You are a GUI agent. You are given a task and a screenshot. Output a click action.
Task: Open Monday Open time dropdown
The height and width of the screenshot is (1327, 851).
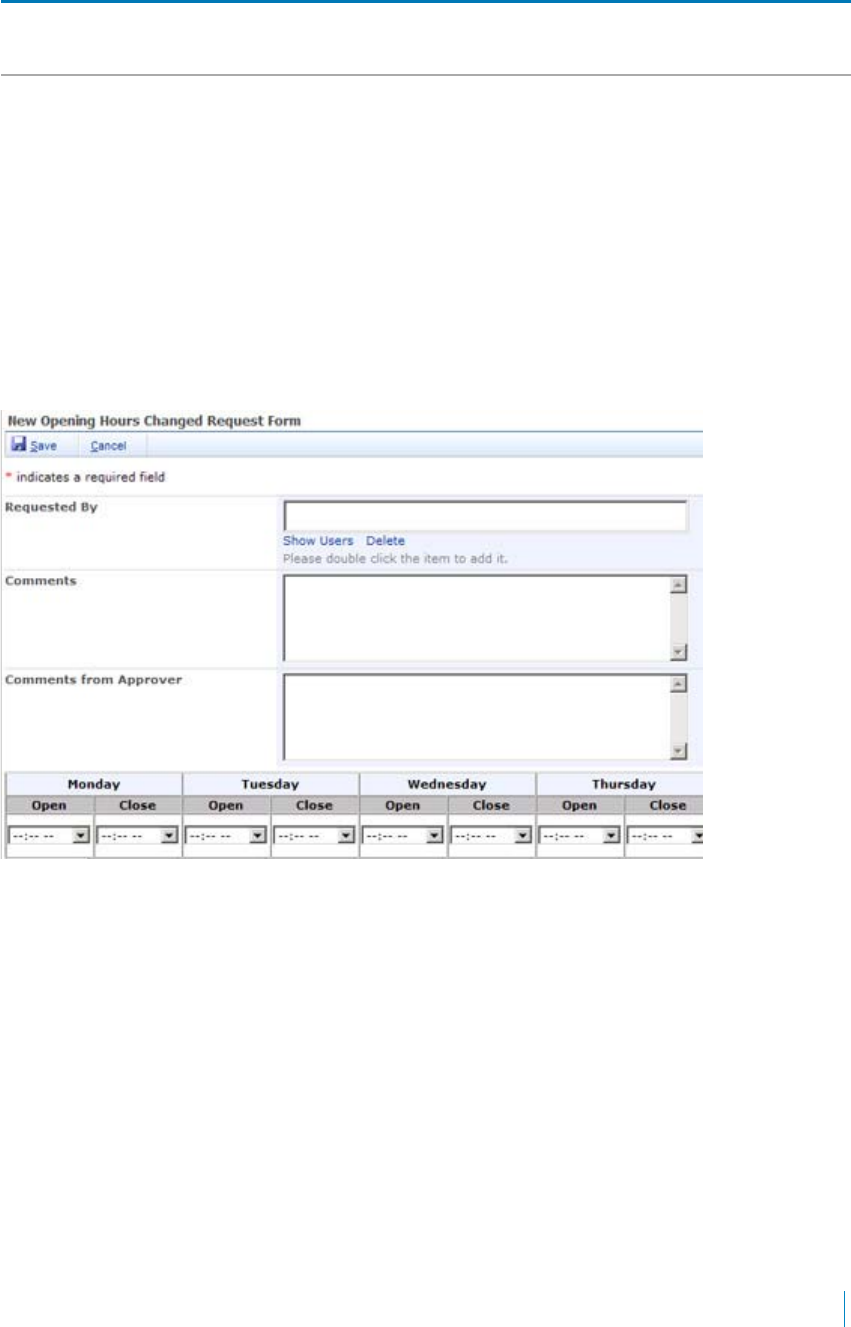(x=49, y=836)
